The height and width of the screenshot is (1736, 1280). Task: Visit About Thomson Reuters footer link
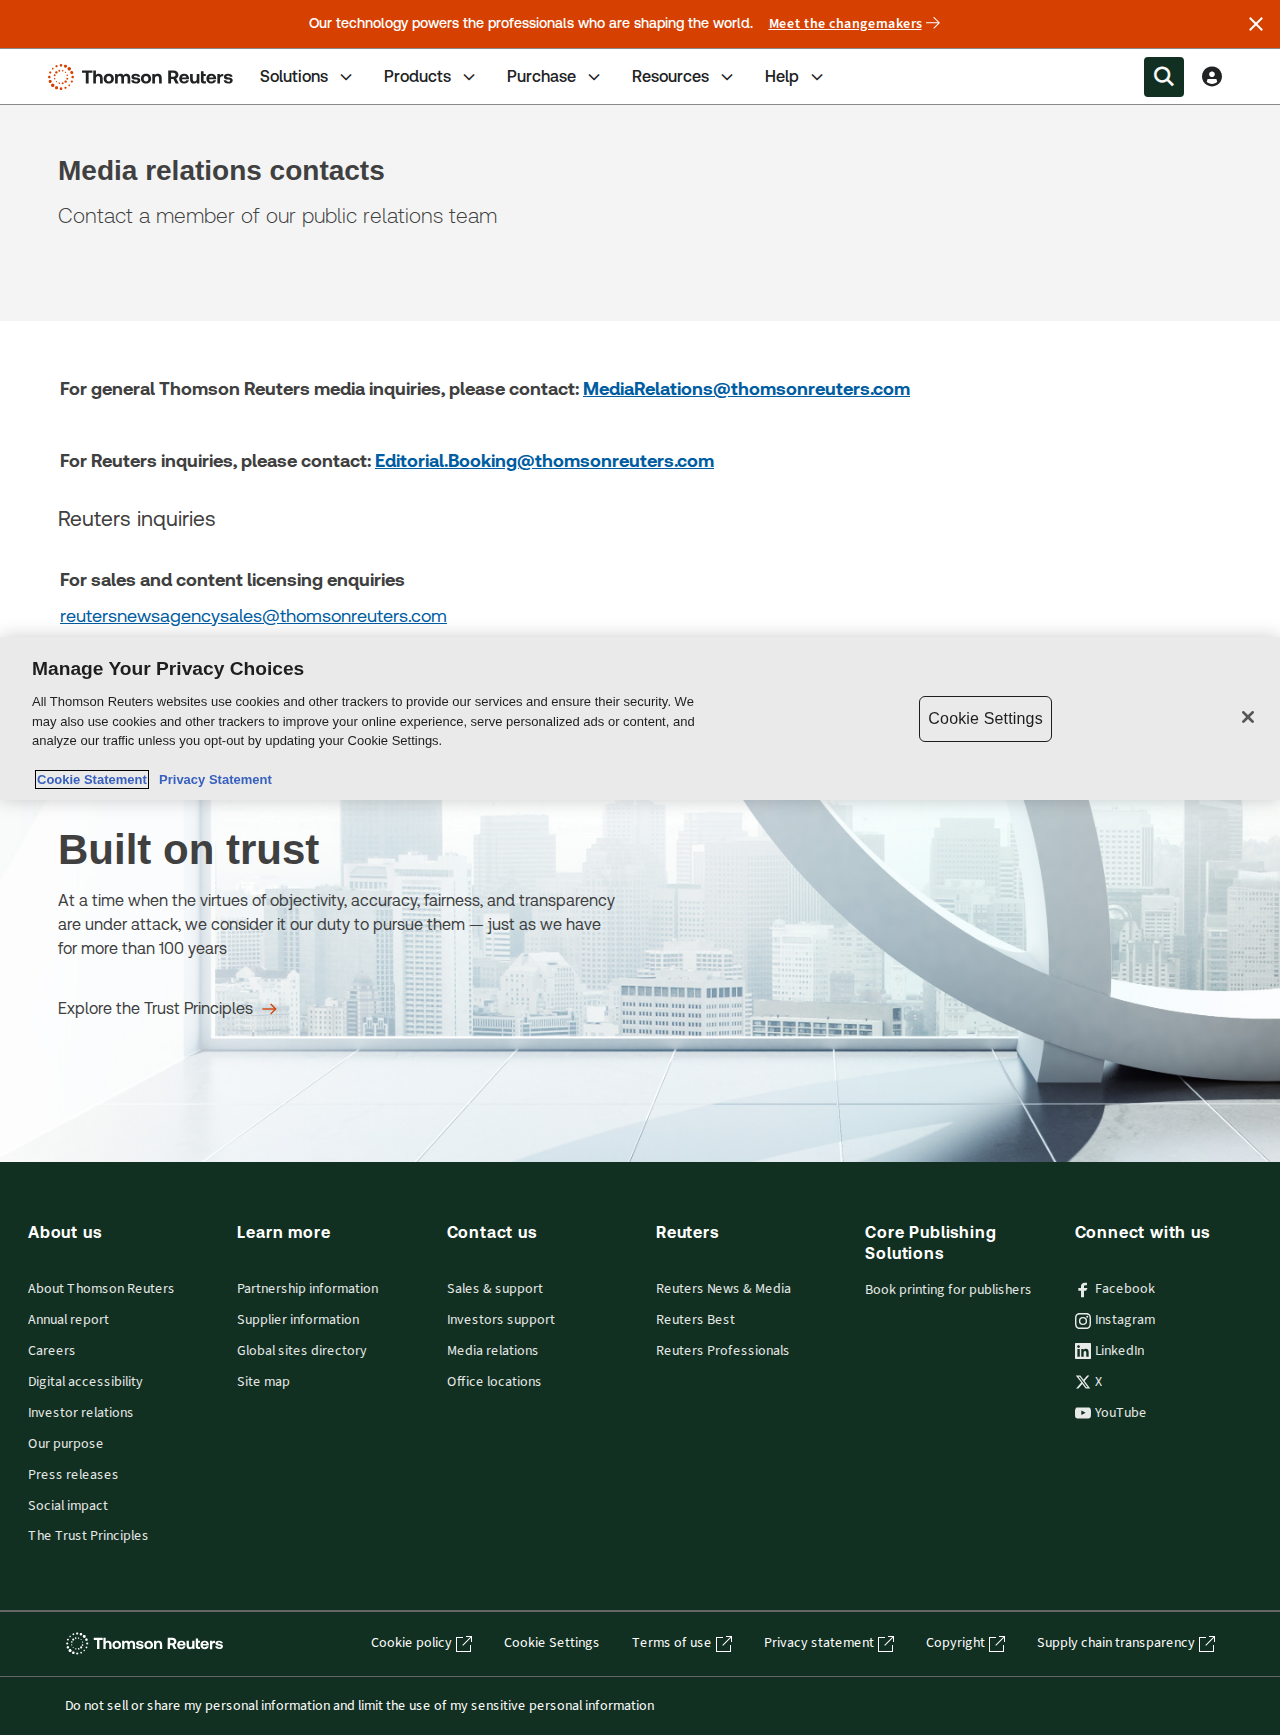coord(101,1289)
